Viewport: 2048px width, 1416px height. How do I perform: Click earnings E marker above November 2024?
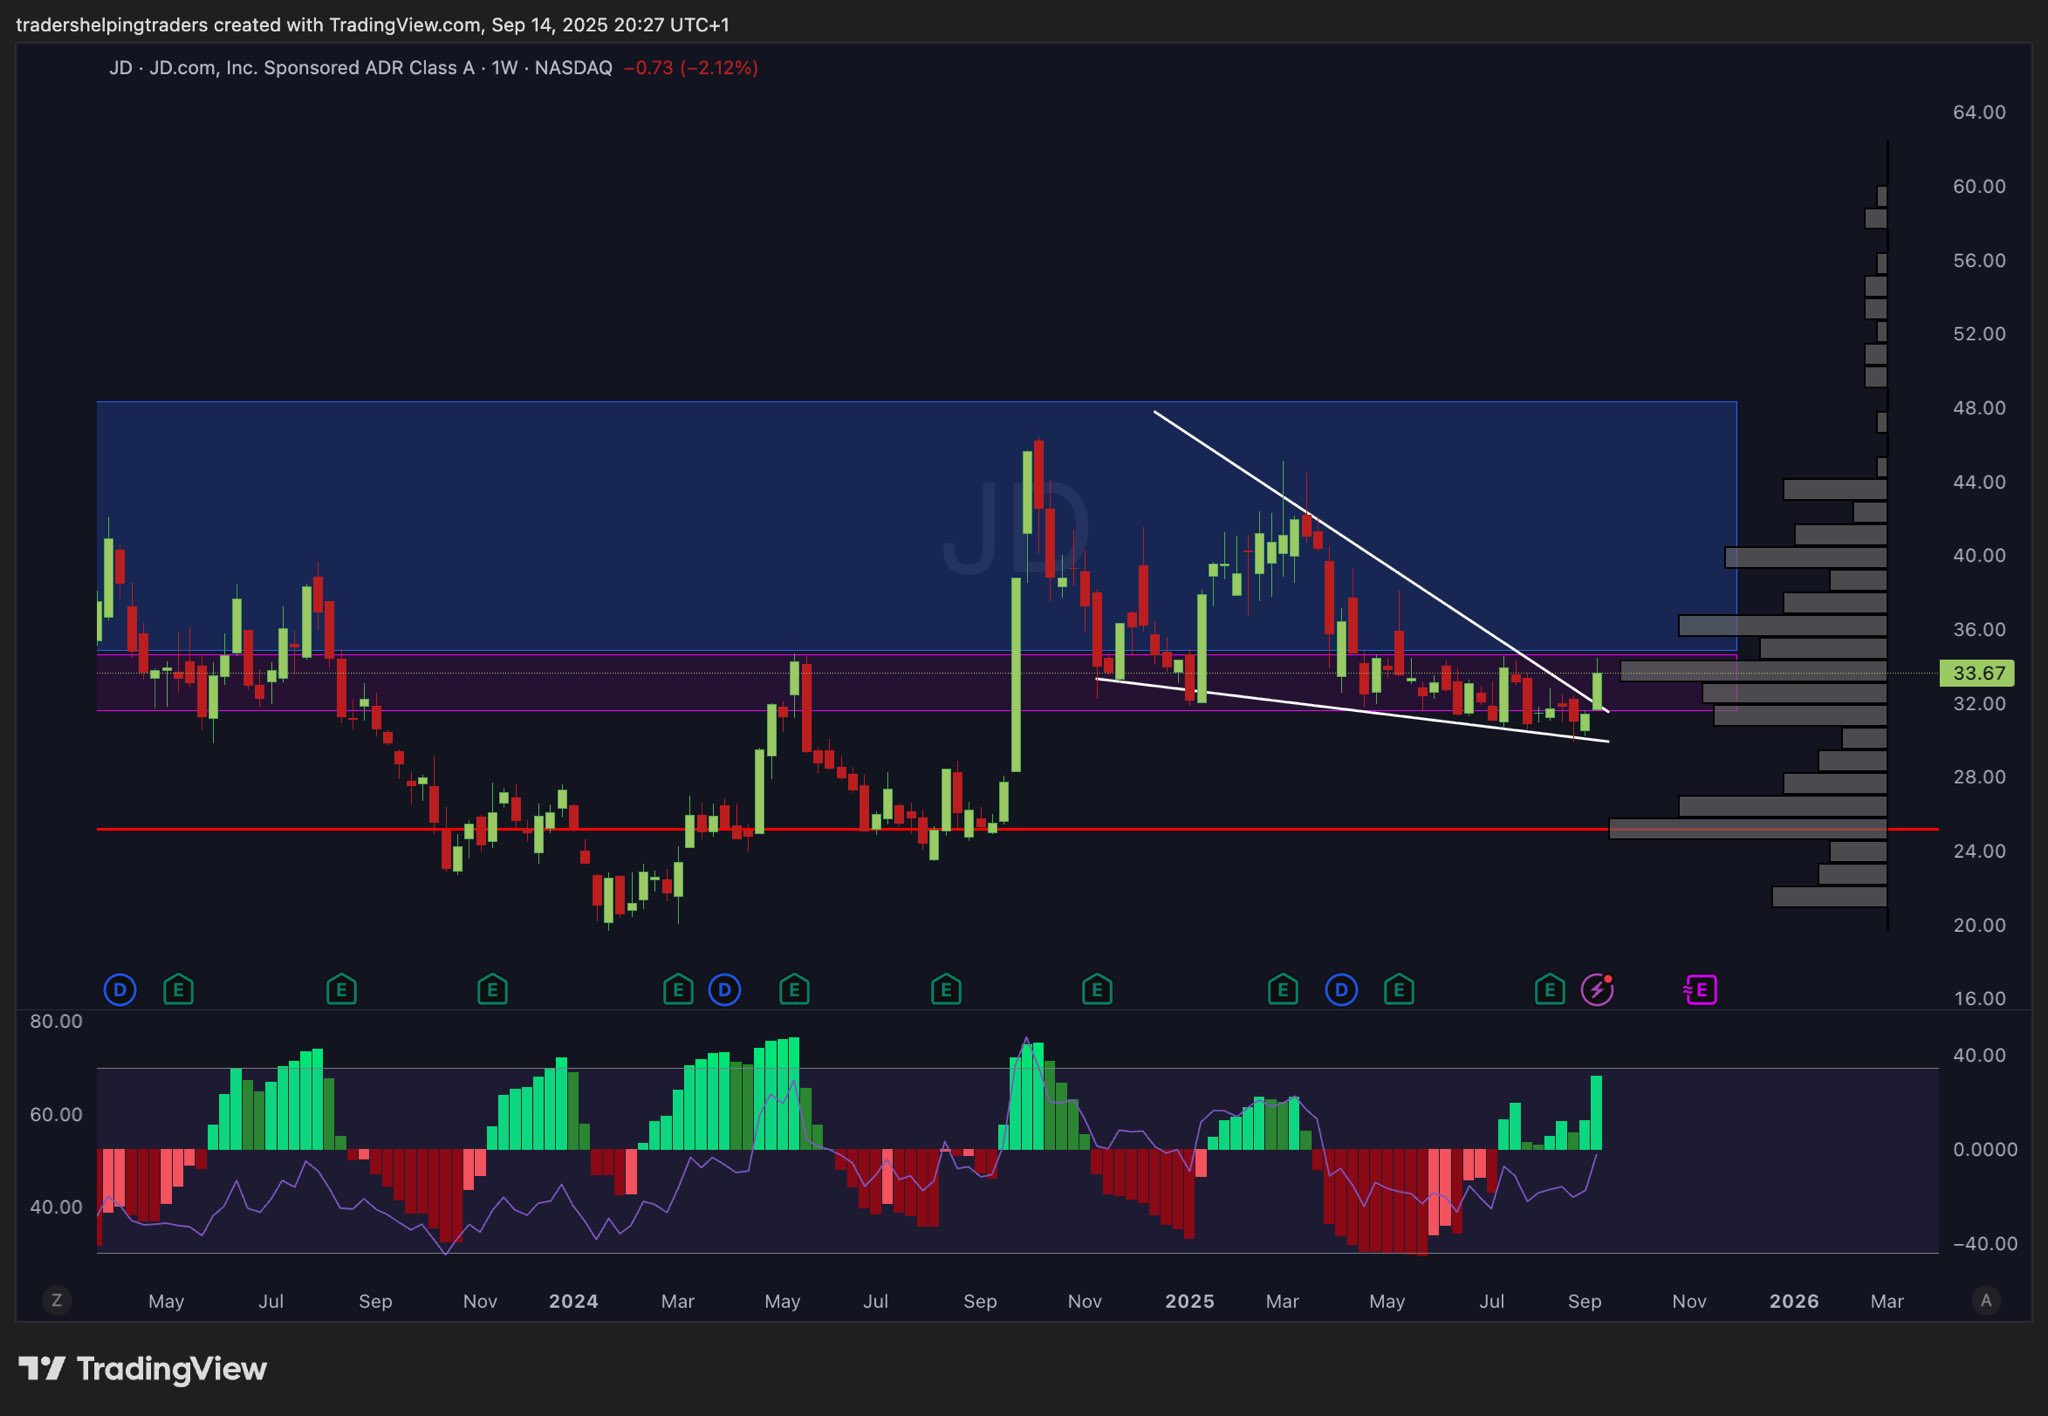pyautogui.click(x=1097, y=990)
